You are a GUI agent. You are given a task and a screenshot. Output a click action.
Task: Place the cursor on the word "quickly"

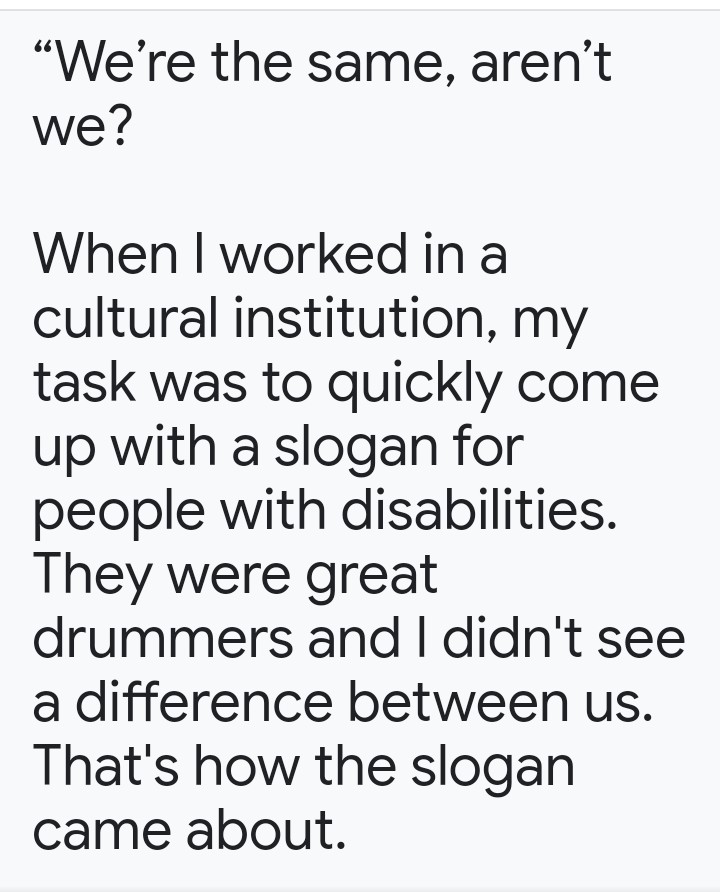click(x=413, y=385)
